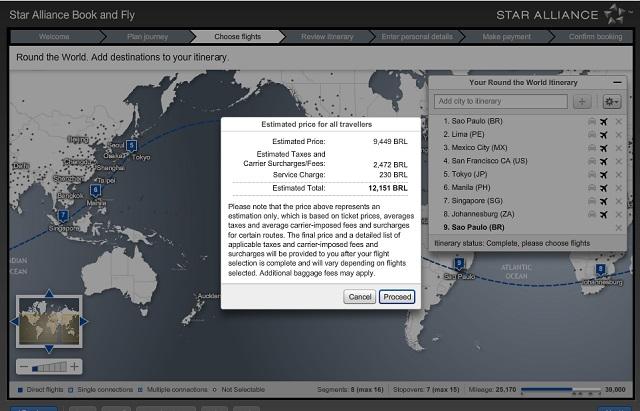Click the Add city to itinerary field
Viewport: 640px width, 411px height.
[x=500, y=101]
